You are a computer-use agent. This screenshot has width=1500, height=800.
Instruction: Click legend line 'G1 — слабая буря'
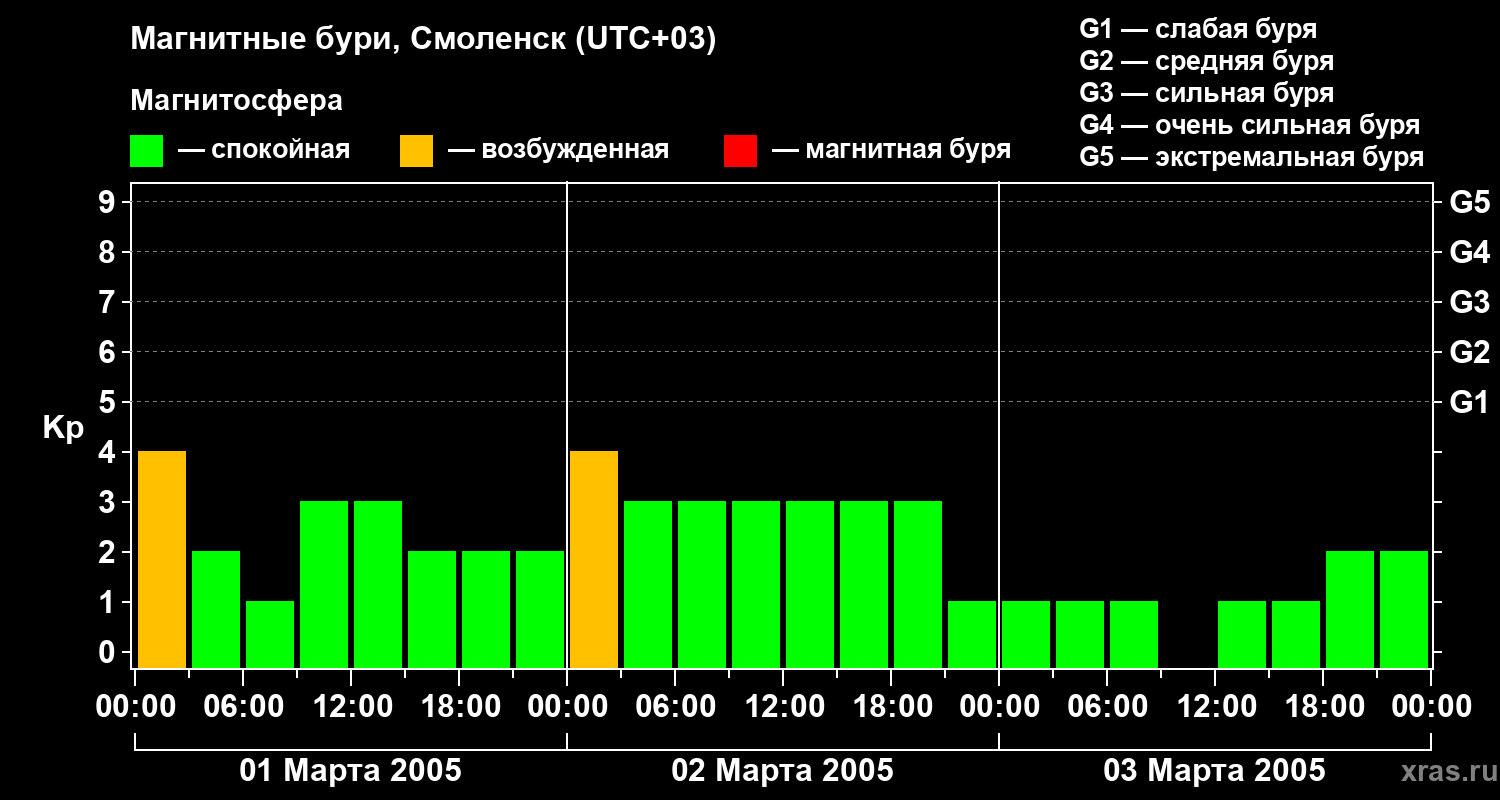(1198, 28)
